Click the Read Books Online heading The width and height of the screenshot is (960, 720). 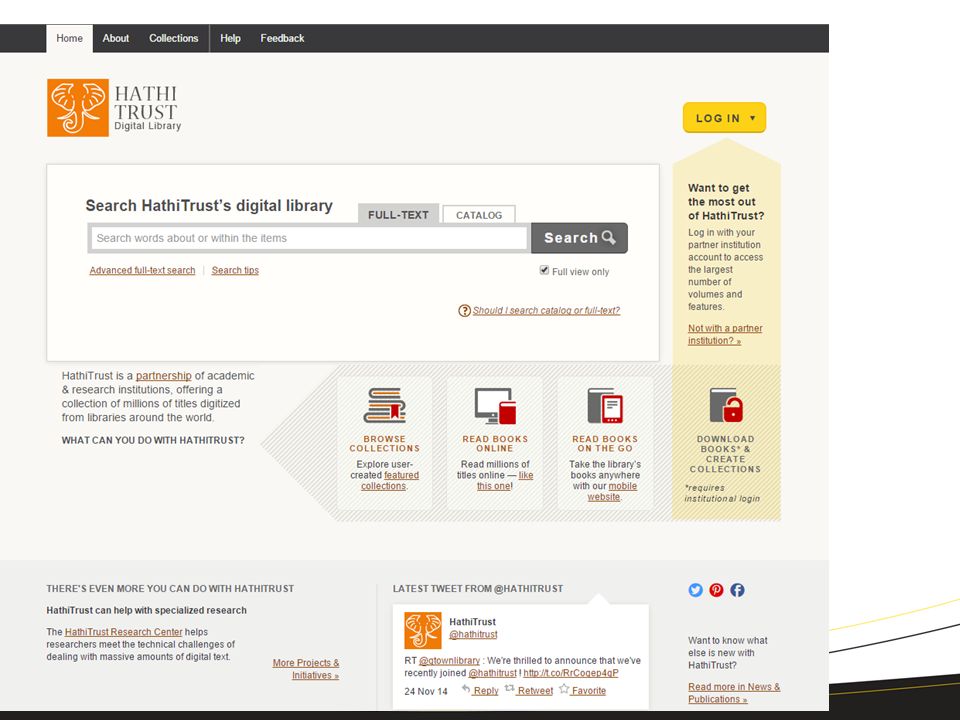[x=495, y=443]
